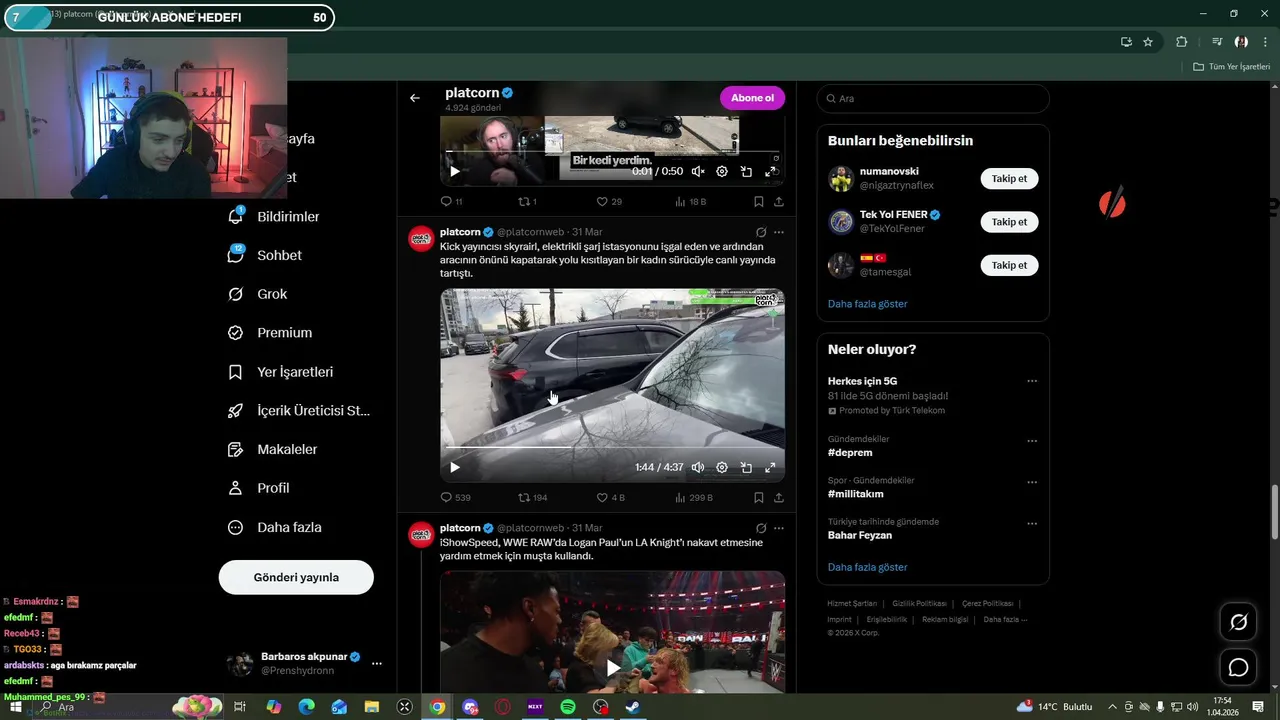Follow numanovski with Takip et
The width and height of the screenshot is (1280, 720).
point(1009,179)
